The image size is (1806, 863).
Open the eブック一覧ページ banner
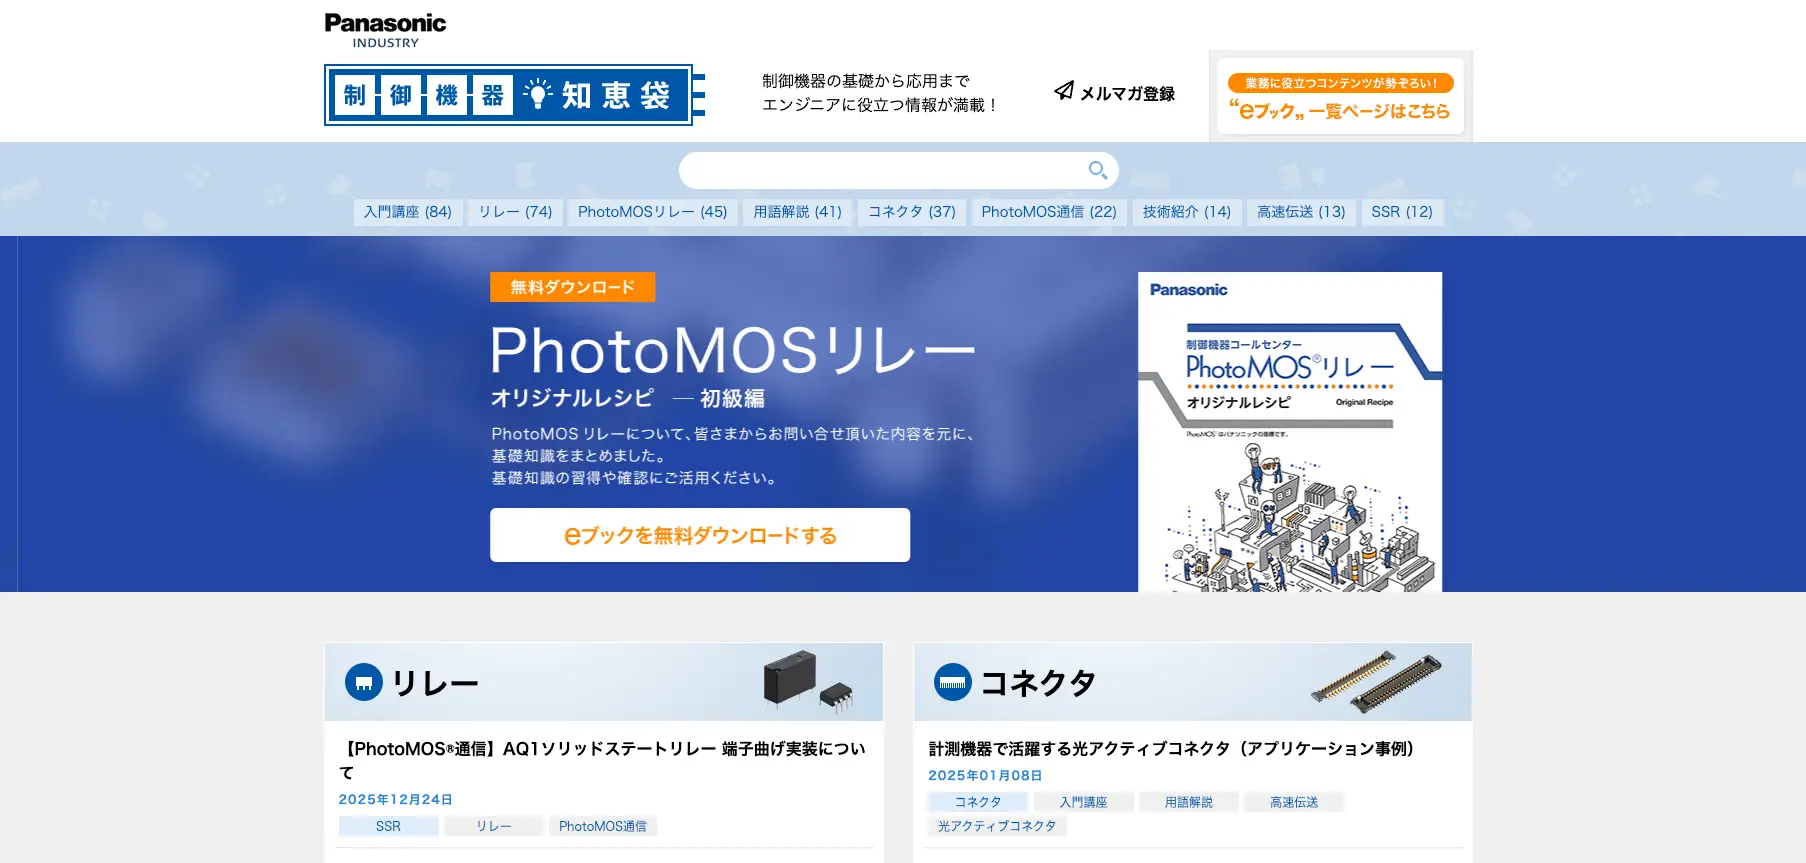(1340, 97)
